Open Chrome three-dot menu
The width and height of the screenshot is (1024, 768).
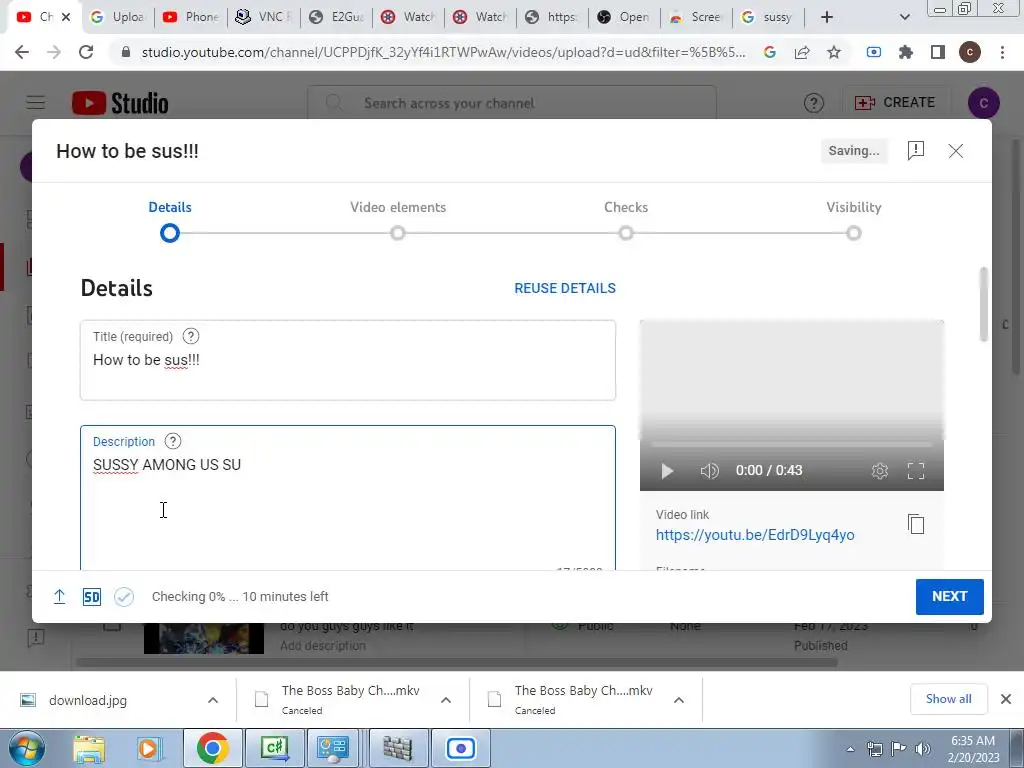tap(1002, 52)
